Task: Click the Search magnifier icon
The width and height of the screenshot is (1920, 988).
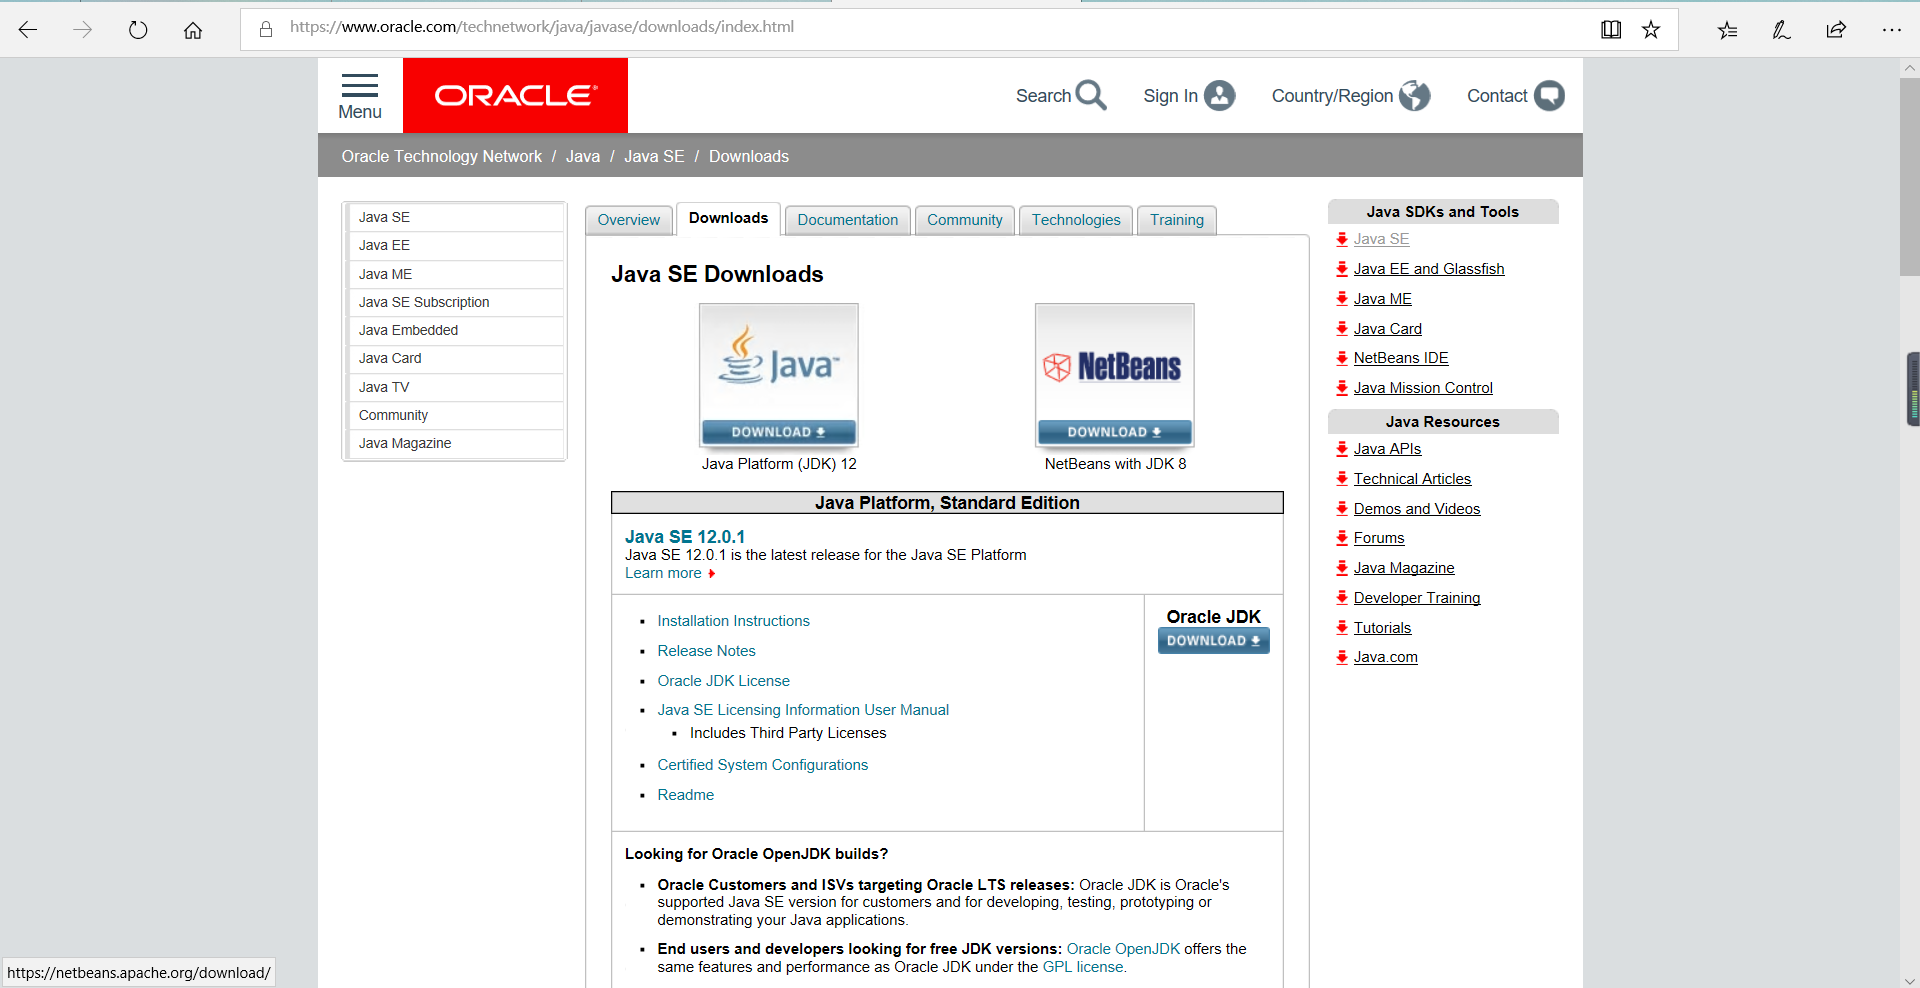Action: point(1091,95)
